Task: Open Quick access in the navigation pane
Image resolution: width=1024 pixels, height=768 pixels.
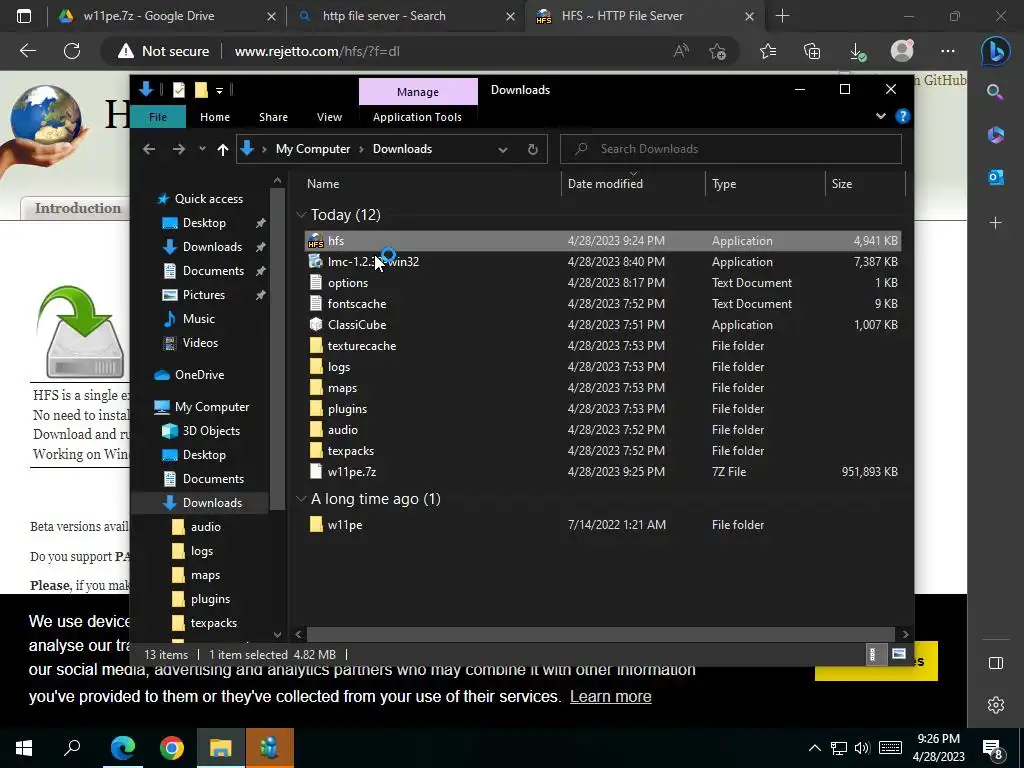Action: [x=208, y=199]
